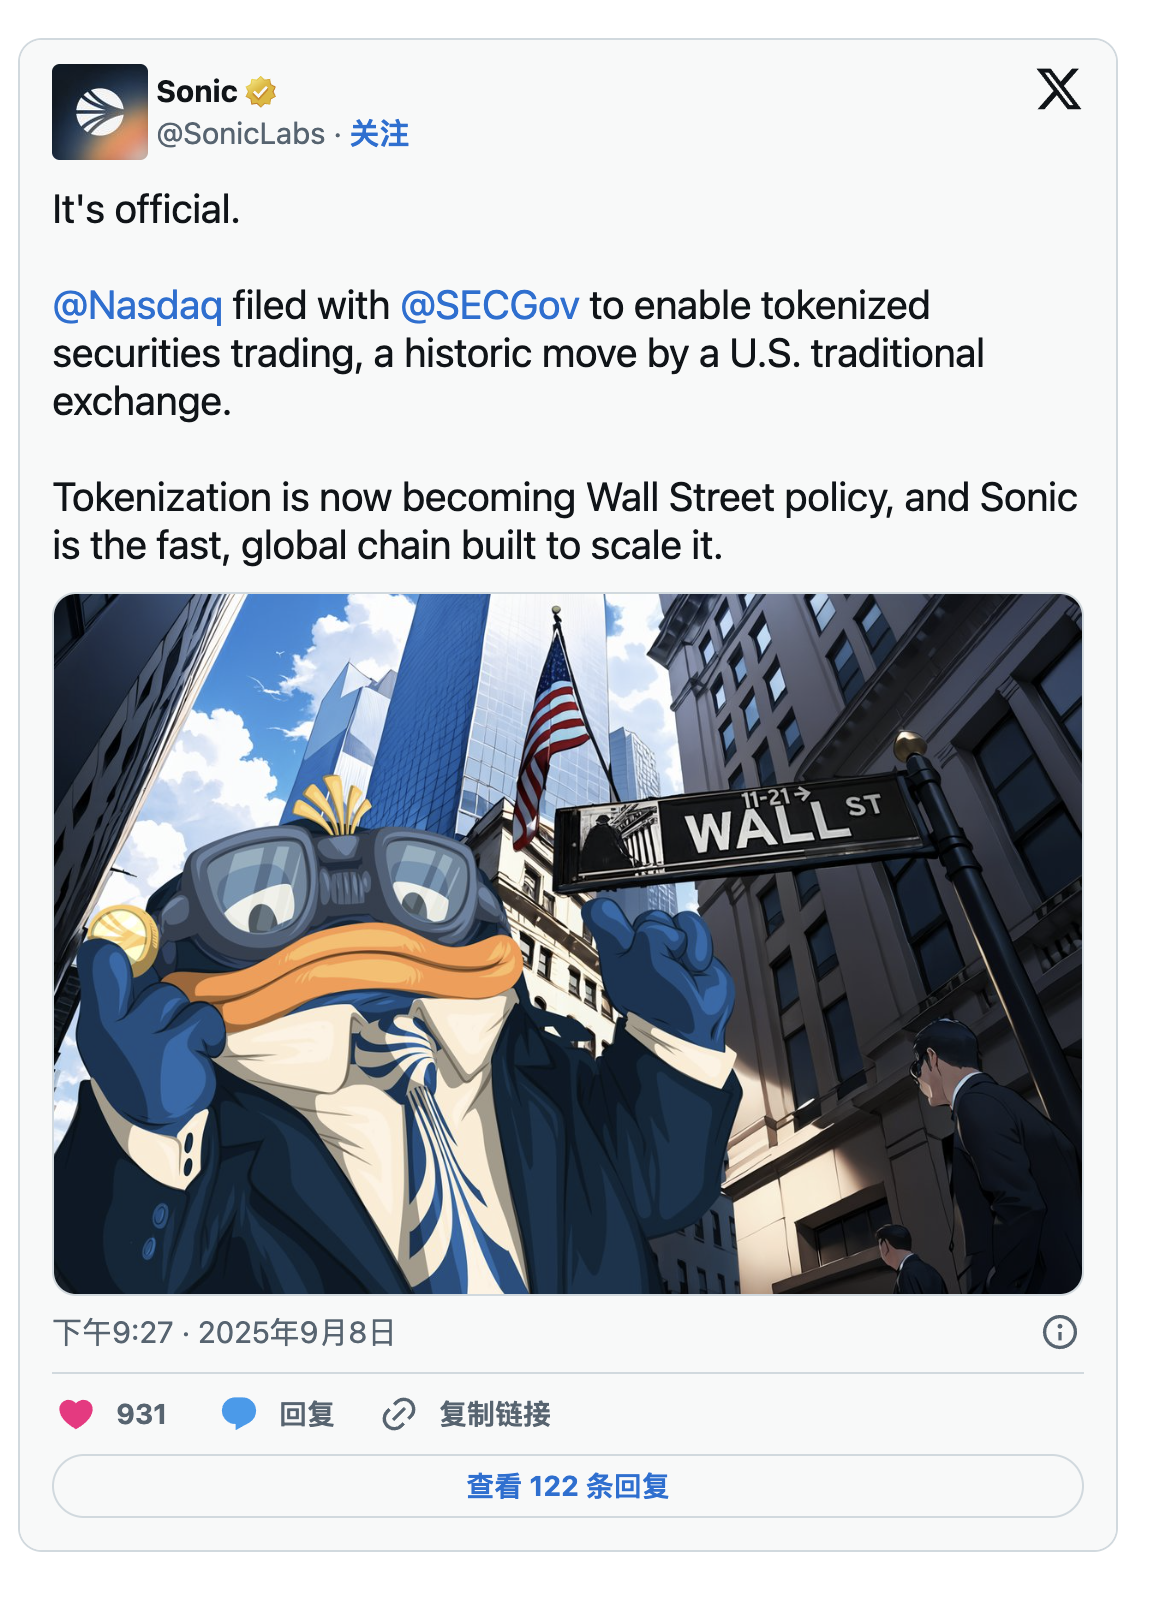Click the blue reply bubble icon
This screenshot has width=1160, height=1598.
pos(238,1414)
